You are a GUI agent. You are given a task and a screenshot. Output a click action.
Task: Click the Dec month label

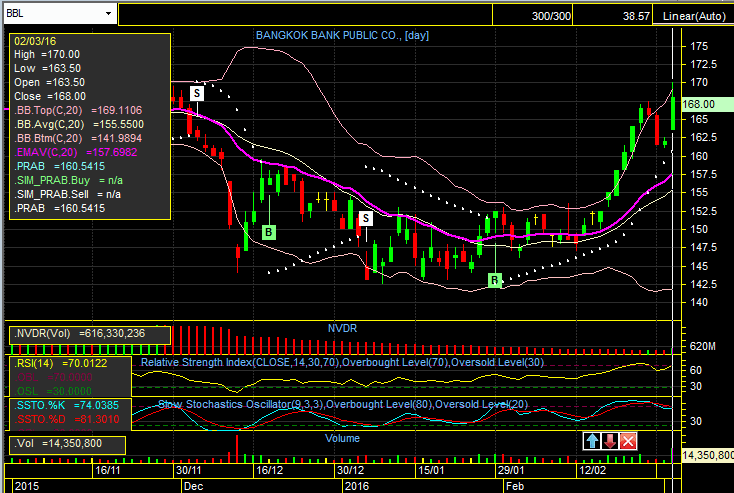[193, 486]
